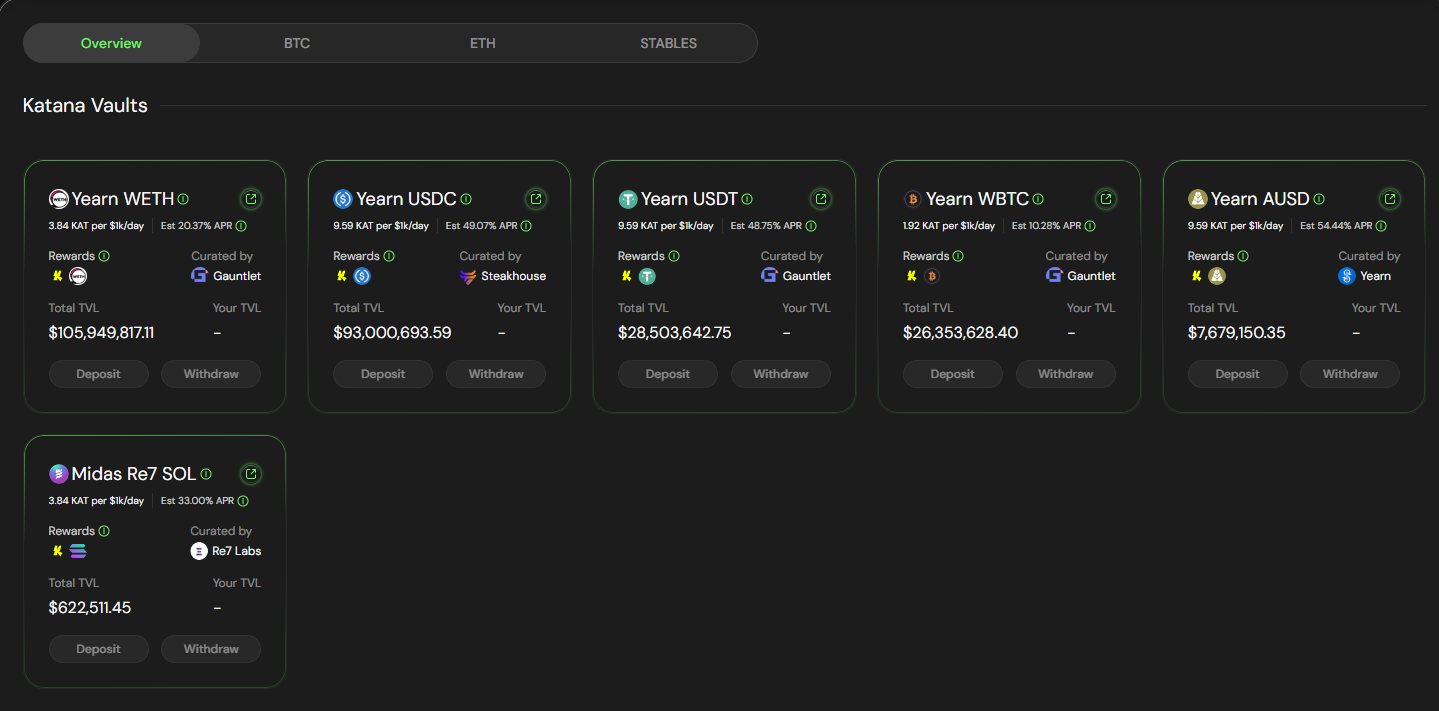Click the WETH token logo beside Yearn WETH
1439x711 pixels.
(59, 199)
